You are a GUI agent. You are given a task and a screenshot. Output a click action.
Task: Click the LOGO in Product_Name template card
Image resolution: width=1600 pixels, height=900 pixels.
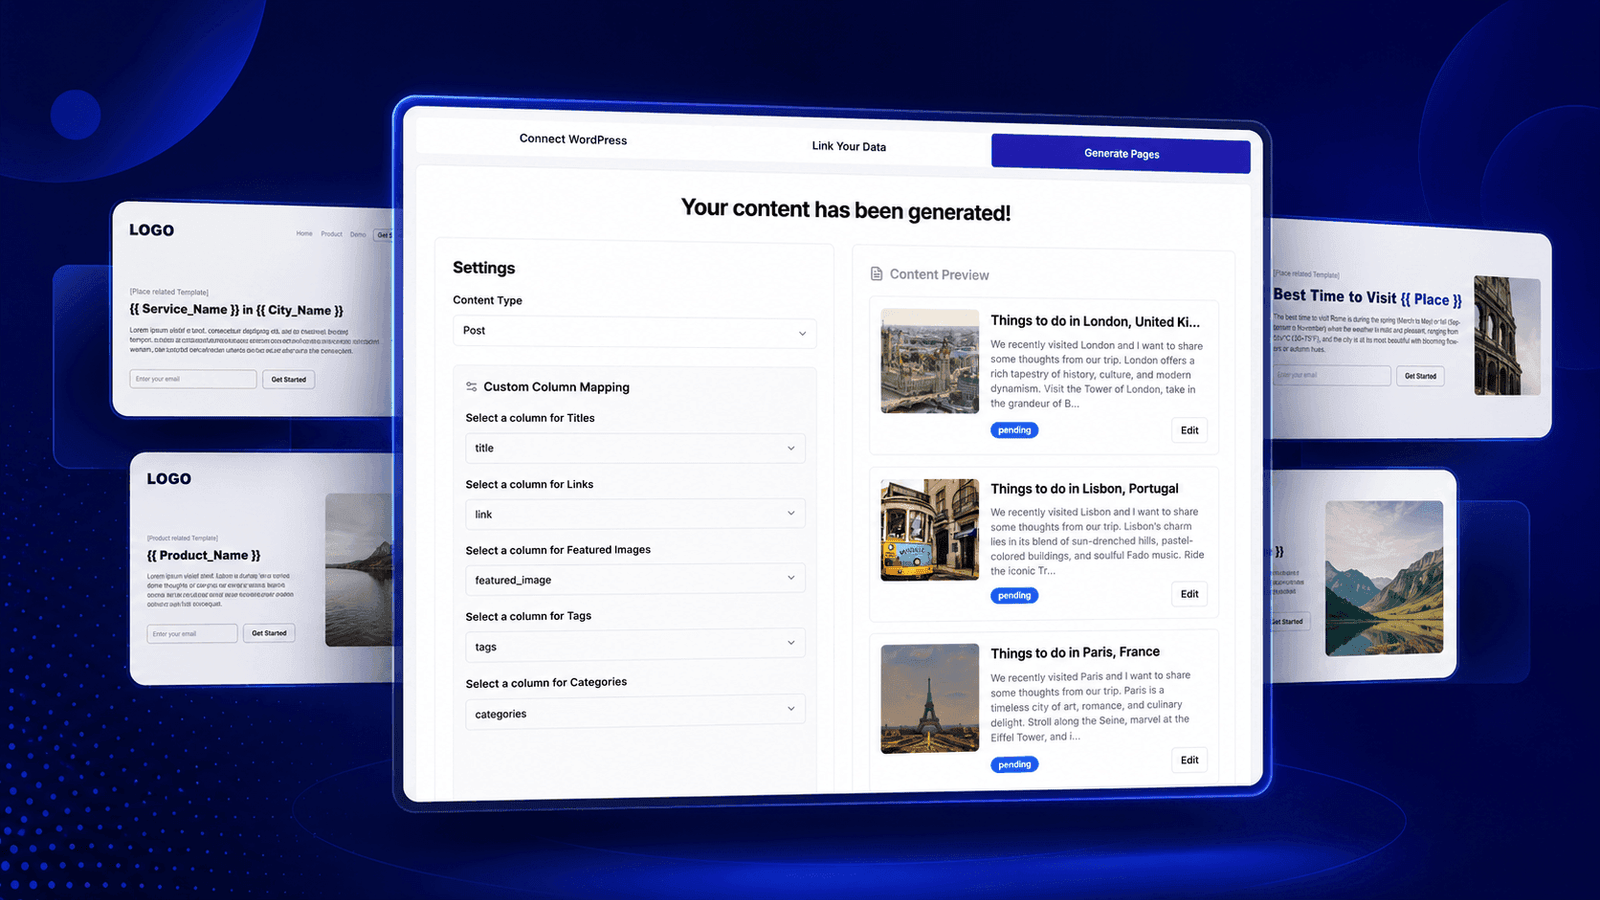click(169, 479)
